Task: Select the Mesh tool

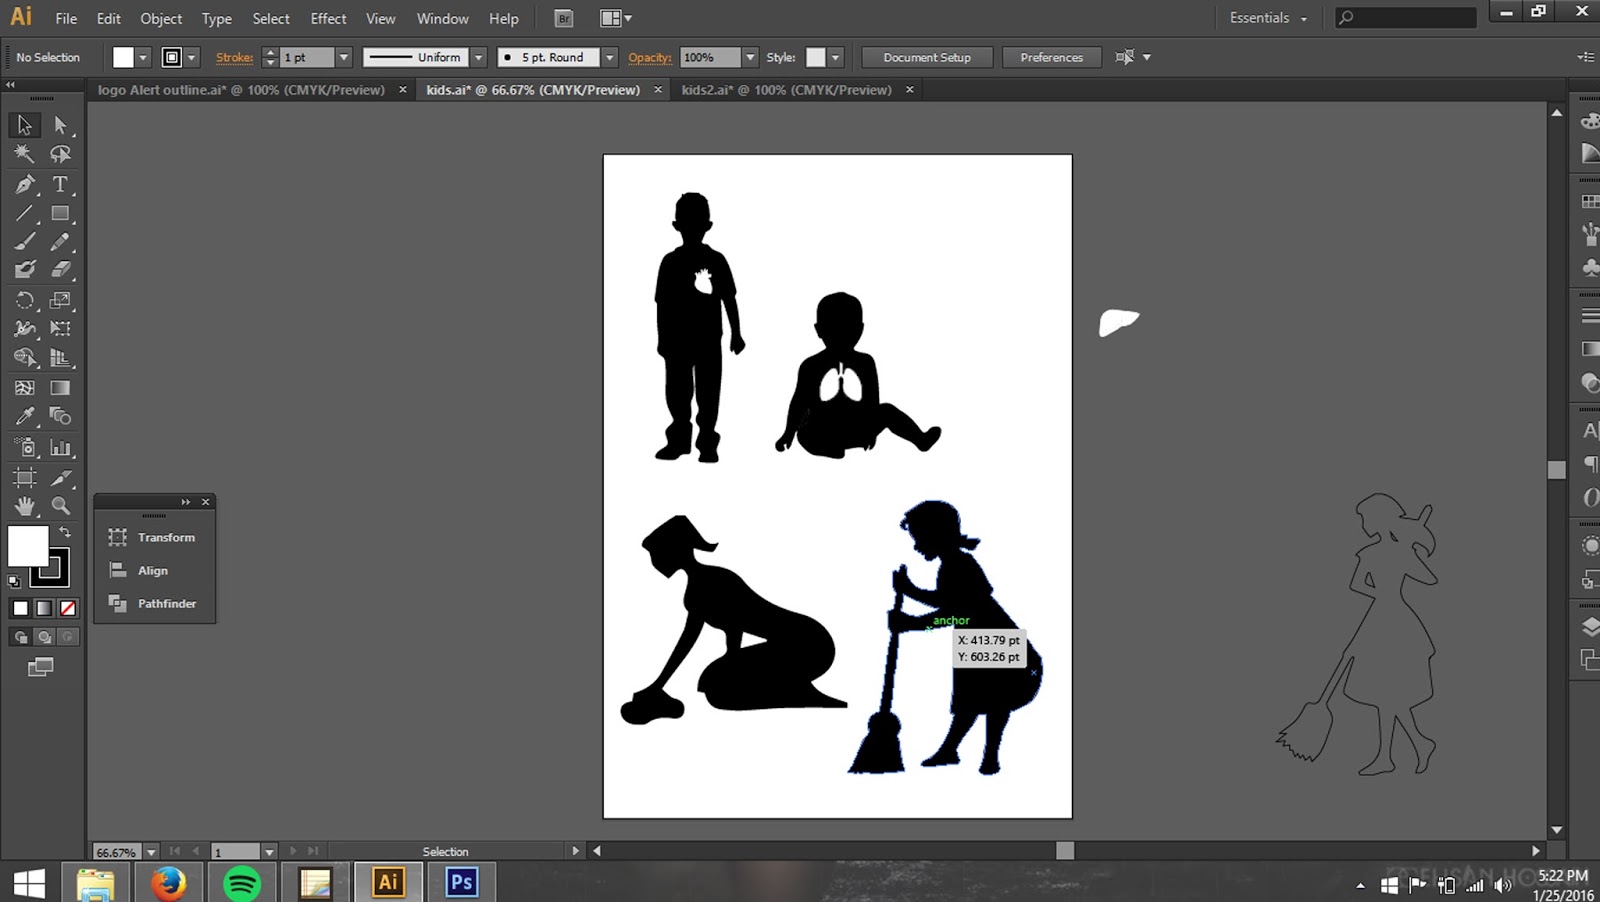Action: point(25,387)
